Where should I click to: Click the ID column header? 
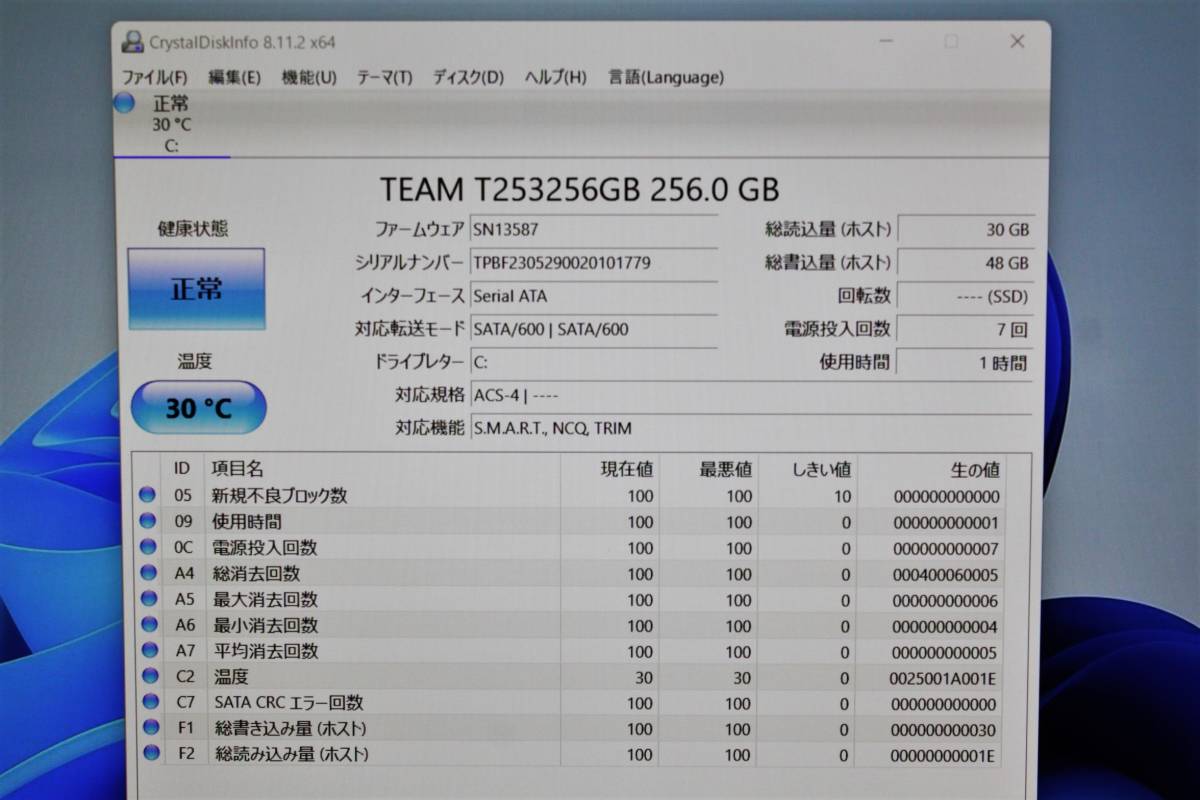(x=183, y=468)
